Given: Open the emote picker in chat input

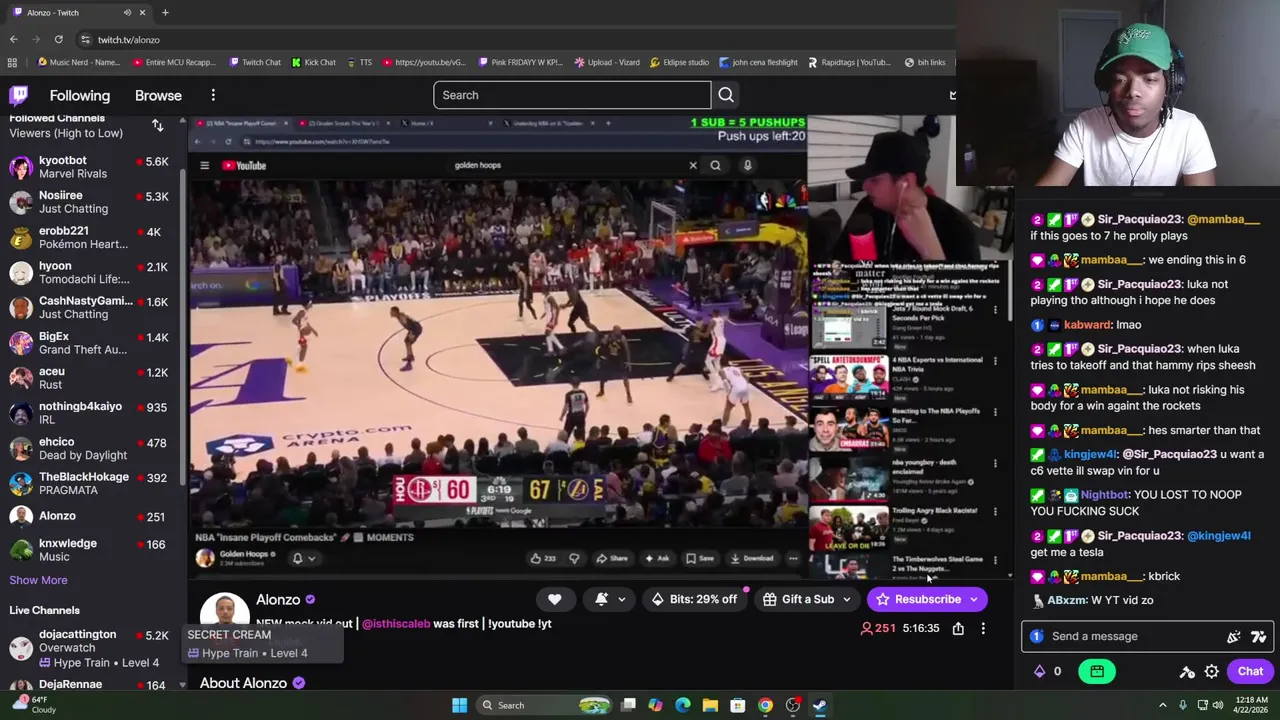Looking at the screenshot, I should pyautogui.click(x=1234, y=637).
